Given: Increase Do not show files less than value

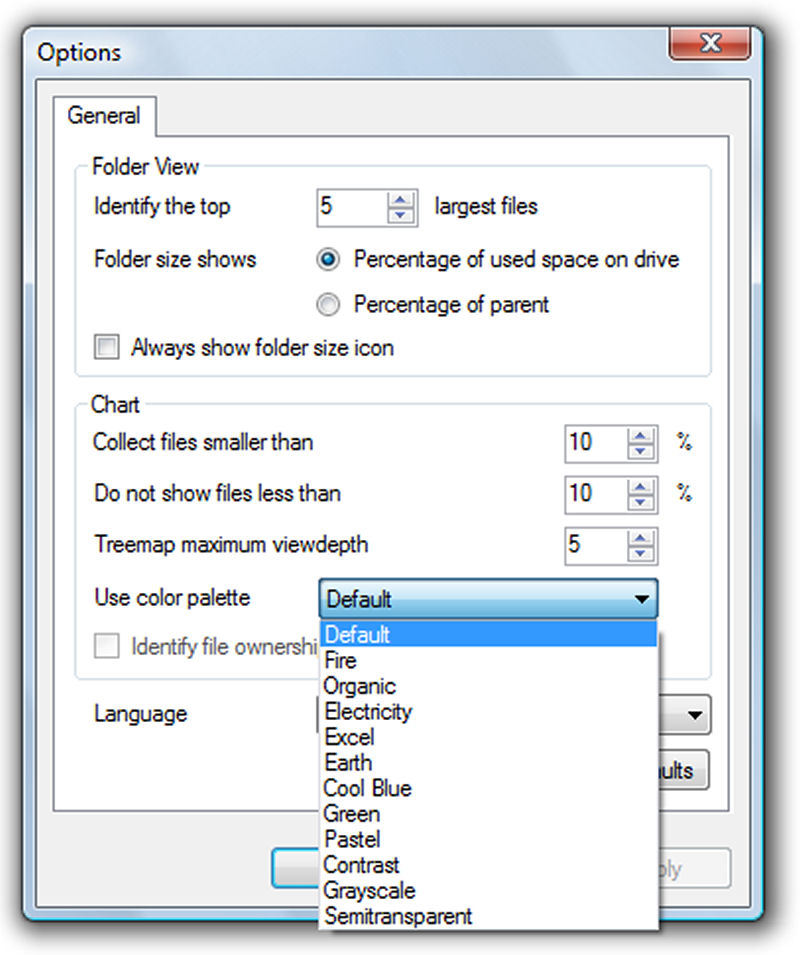Looking at the screenshot, I should [640, 487].
